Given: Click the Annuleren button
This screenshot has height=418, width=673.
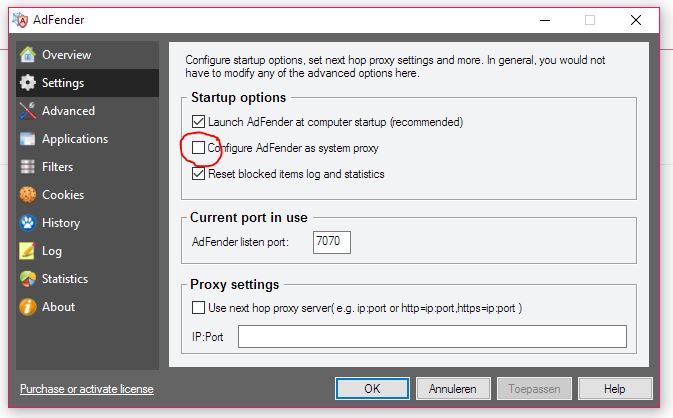Looking at the screenshot, I should (x=453, y=388).
